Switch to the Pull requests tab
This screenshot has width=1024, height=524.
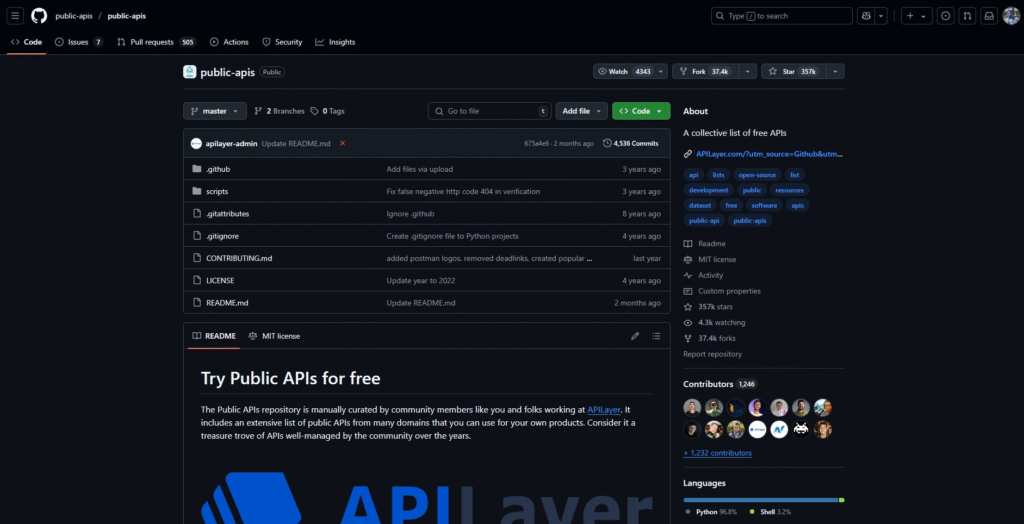point(156,42)
